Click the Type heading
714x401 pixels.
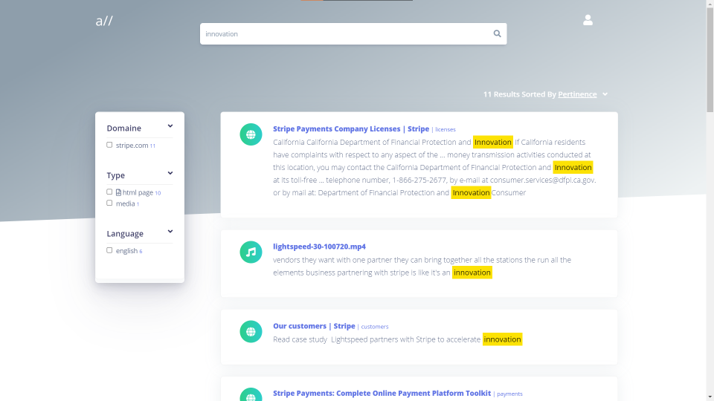tap(116, 176)
